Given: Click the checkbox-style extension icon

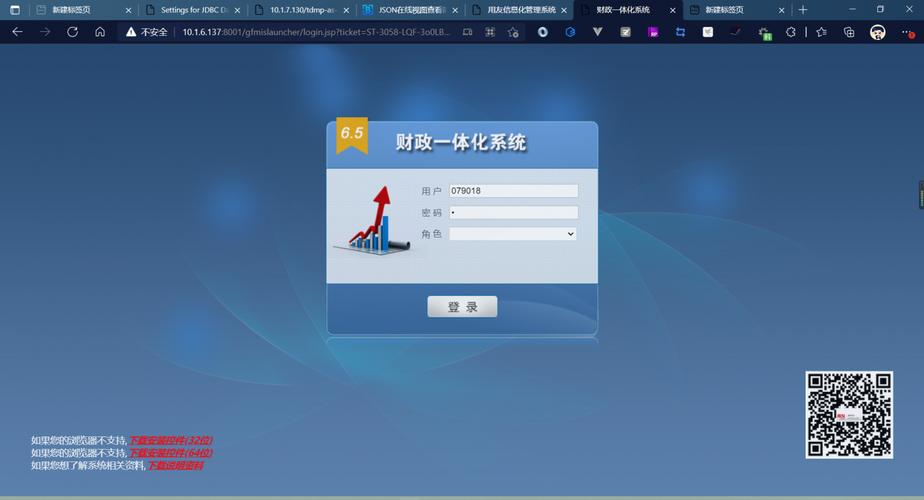Looking at the screenshot, I should tap(625, 32).
